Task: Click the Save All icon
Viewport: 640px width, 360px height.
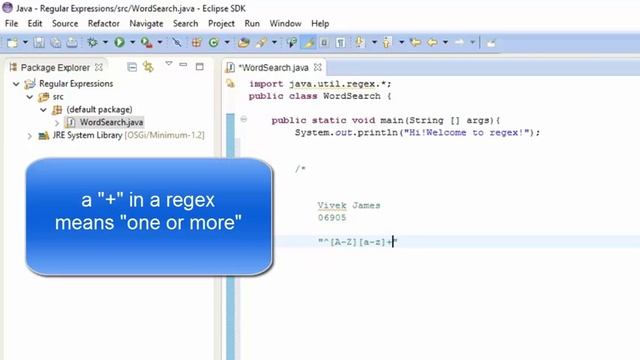Action: click(x=56, y=42)
